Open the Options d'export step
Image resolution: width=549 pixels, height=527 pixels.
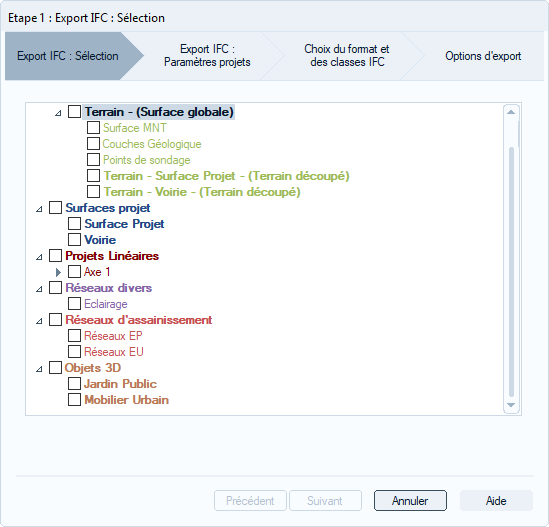coord(483,56)
